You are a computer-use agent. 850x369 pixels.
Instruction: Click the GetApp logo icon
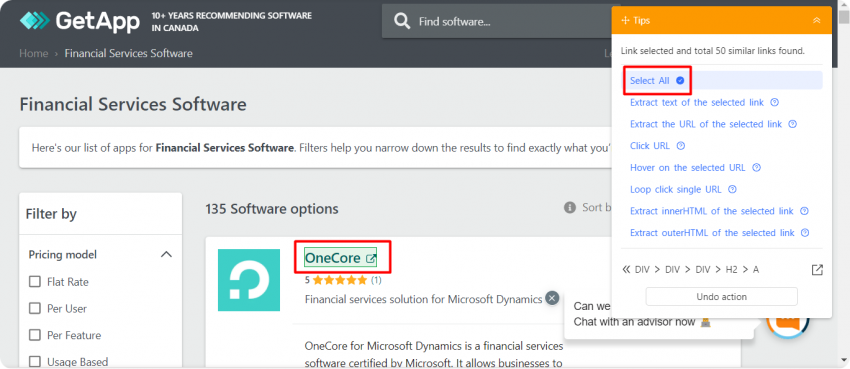point(34,21)
